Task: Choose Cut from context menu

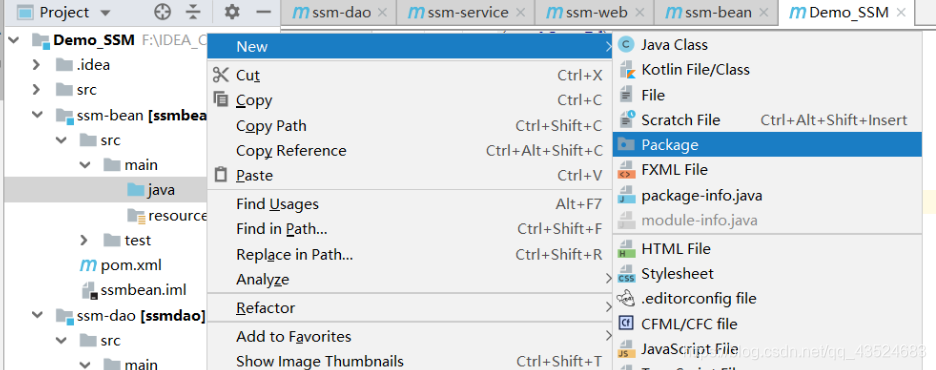Action: [410, 75]
